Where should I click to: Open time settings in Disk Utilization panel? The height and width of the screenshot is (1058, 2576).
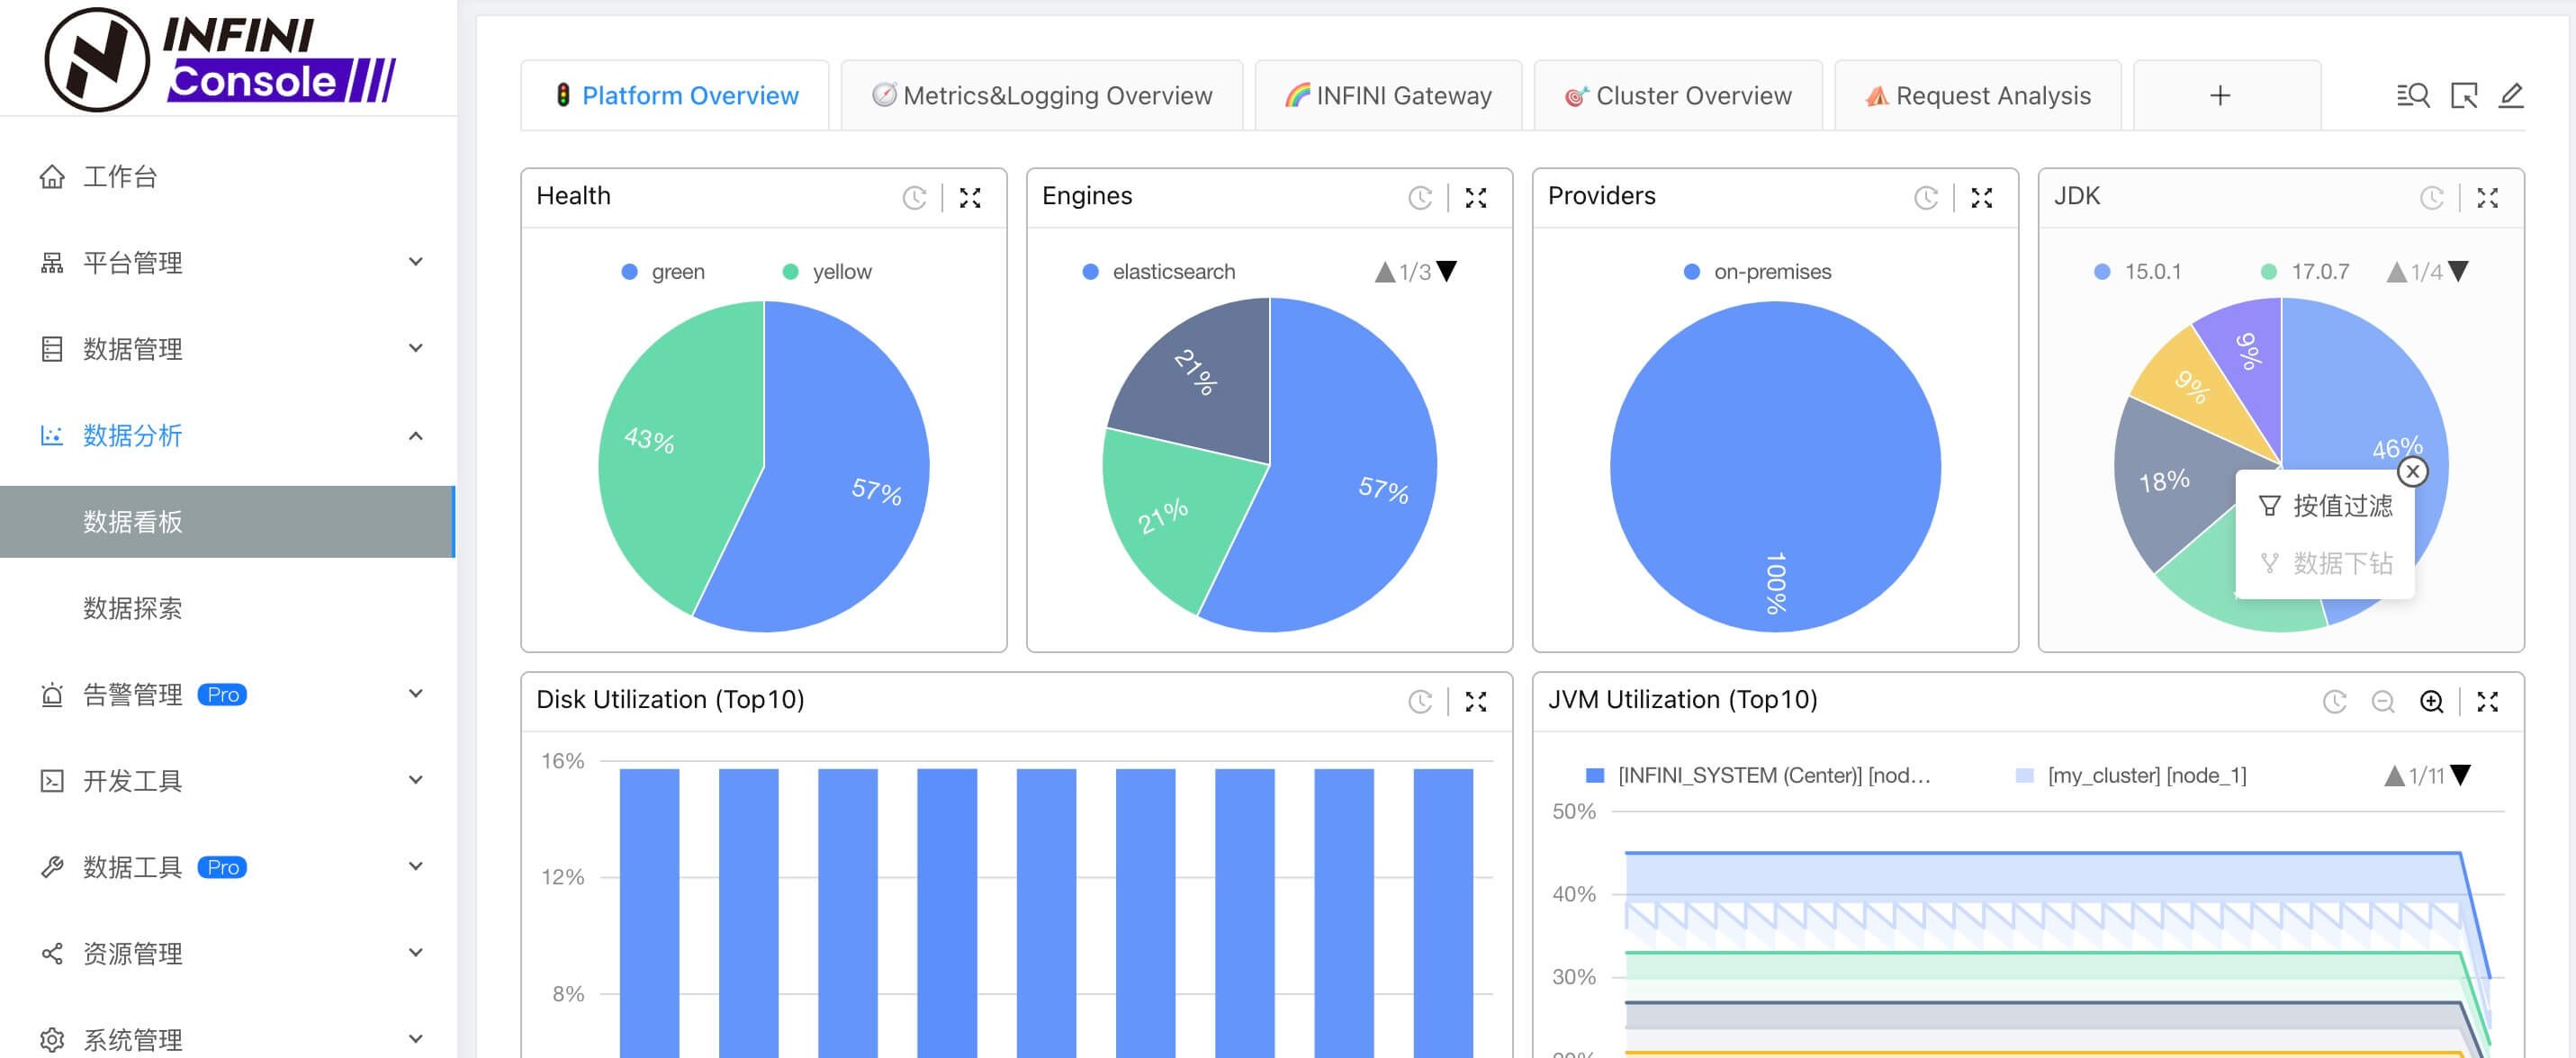pyautogui.click(x=1420, y=702)
